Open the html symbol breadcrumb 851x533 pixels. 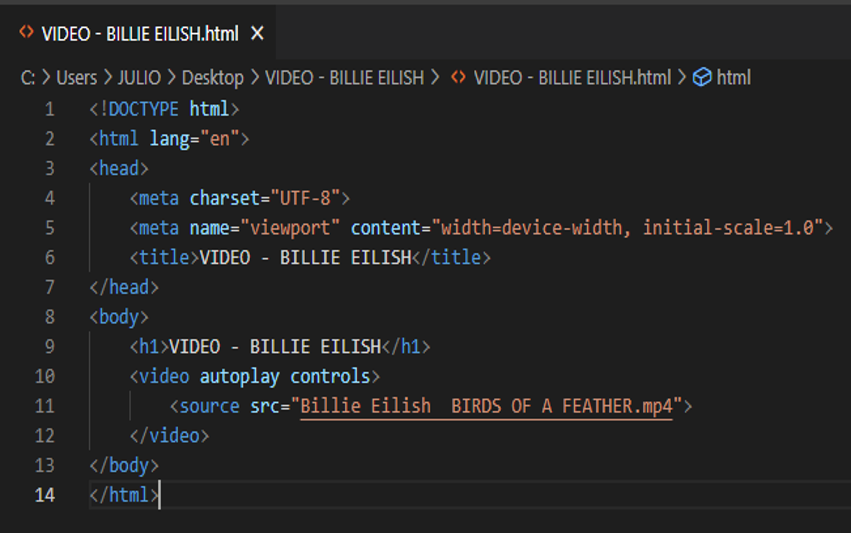coord(734,78)
